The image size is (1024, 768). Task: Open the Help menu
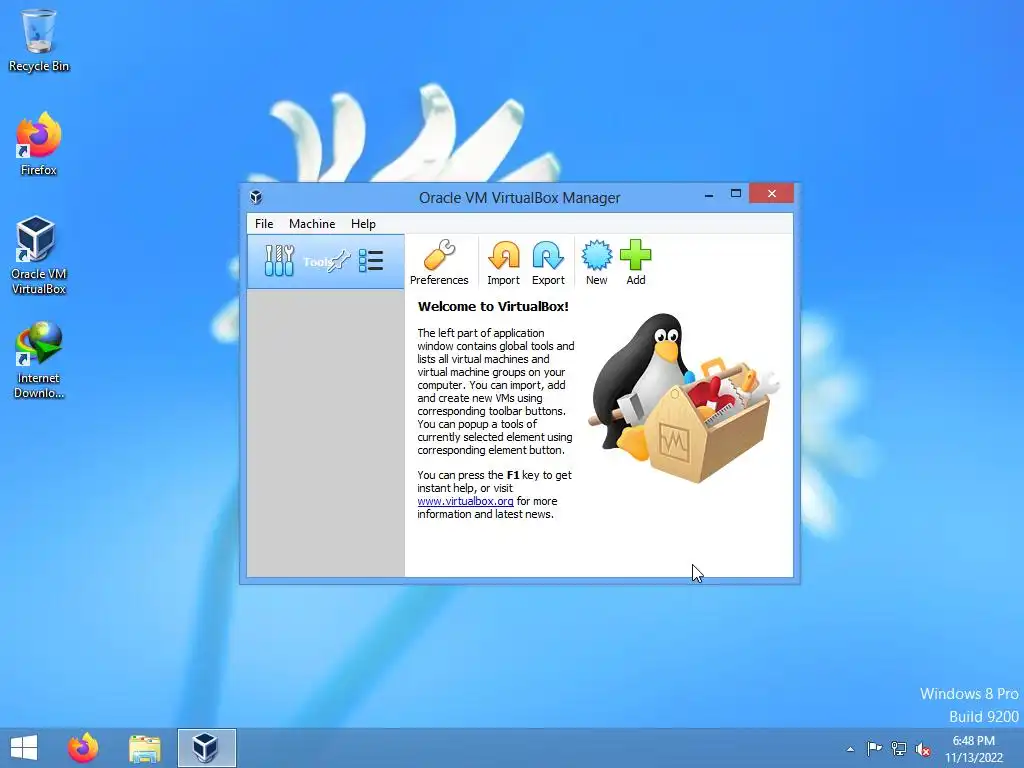pos(363,223)
